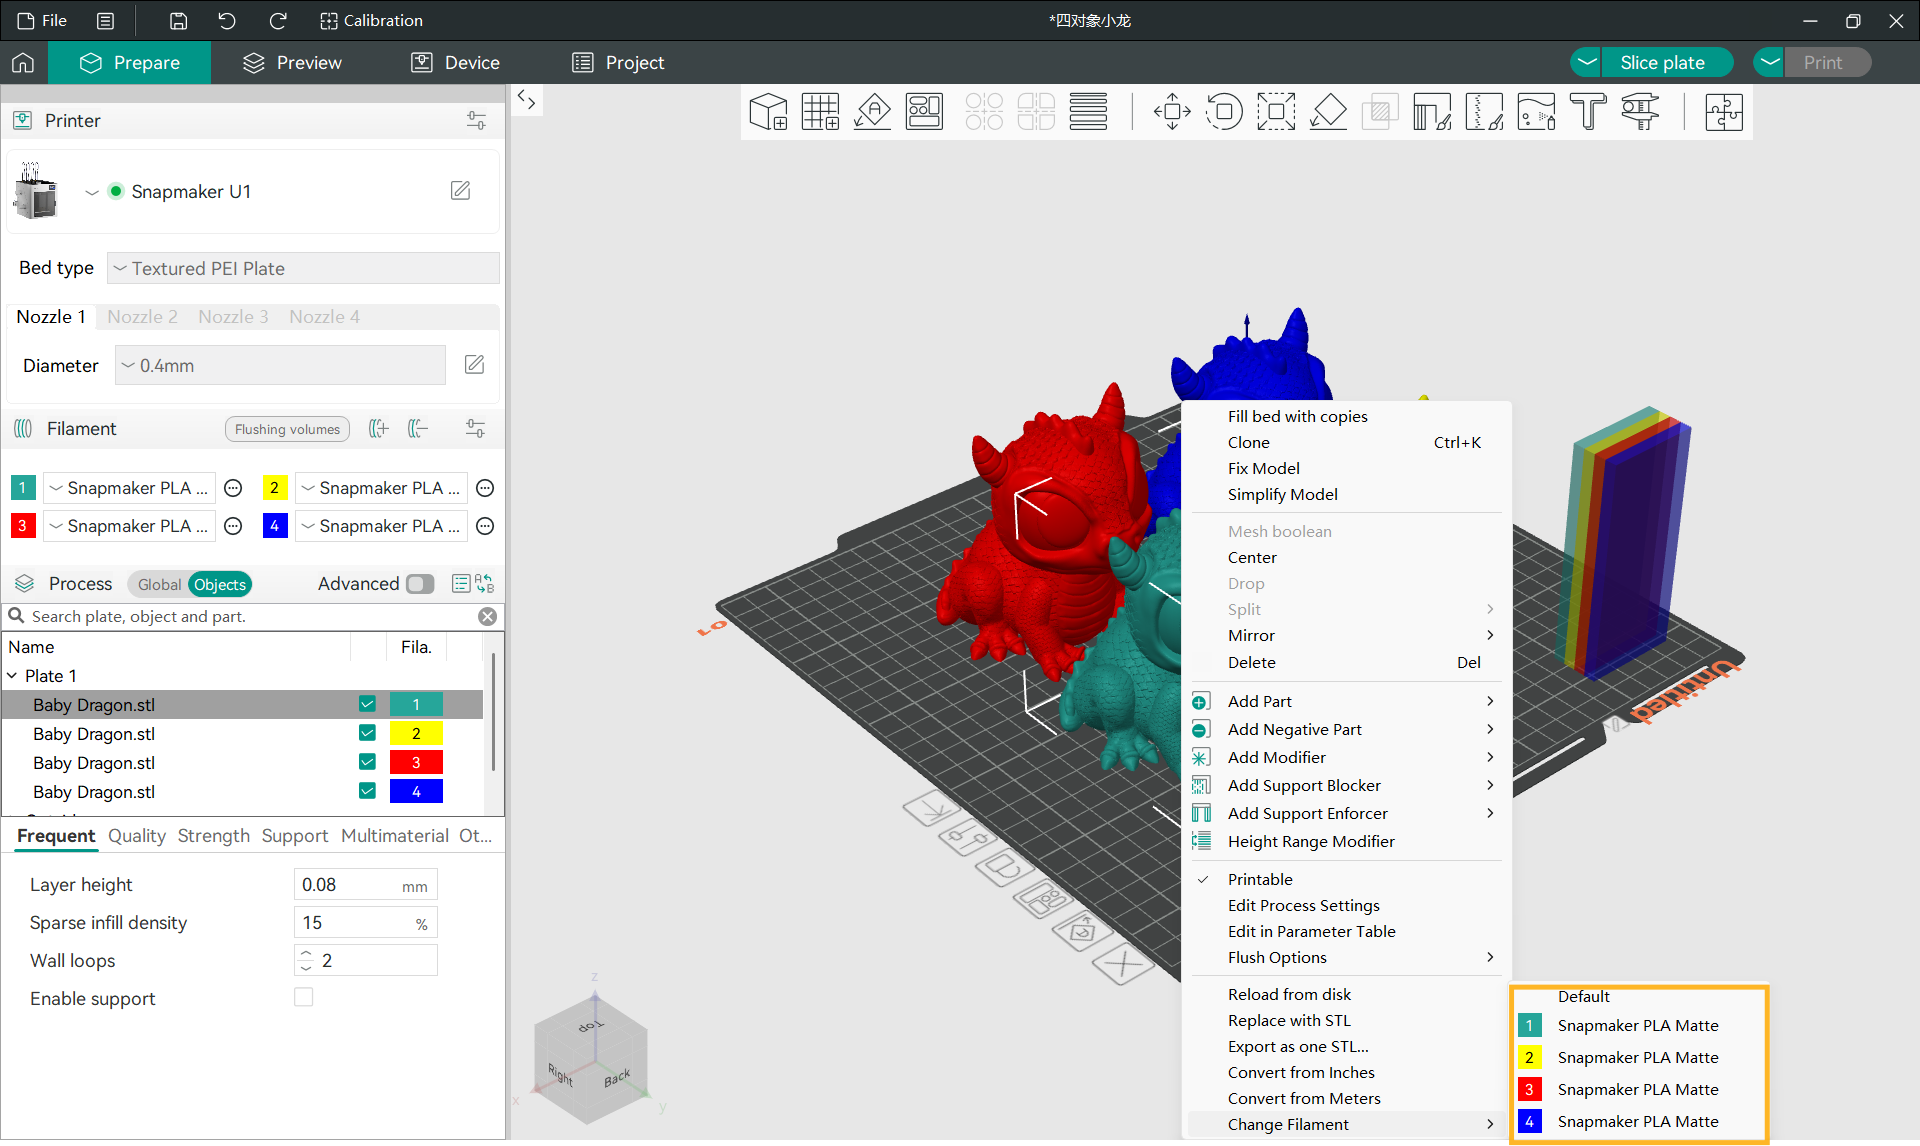This screenshot has width=1920, height=1146.
Task: Select the Rotate tool icon
Action: 1224,112
